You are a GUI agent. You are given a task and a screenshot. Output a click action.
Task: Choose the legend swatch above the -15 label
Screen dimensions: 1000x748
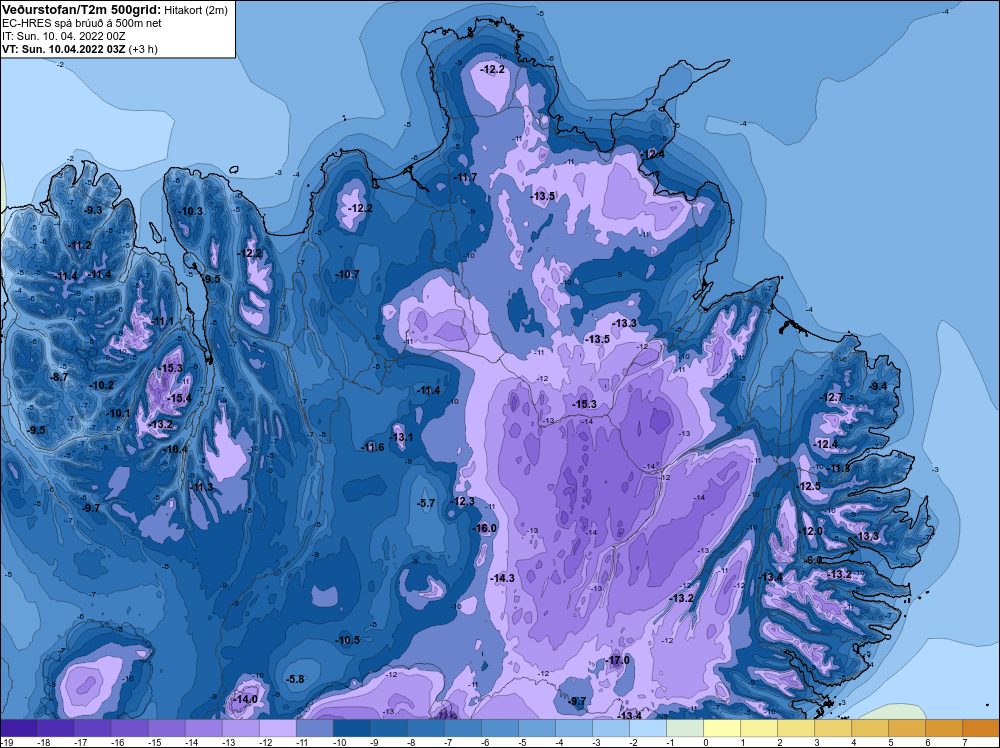click(166, 728)
